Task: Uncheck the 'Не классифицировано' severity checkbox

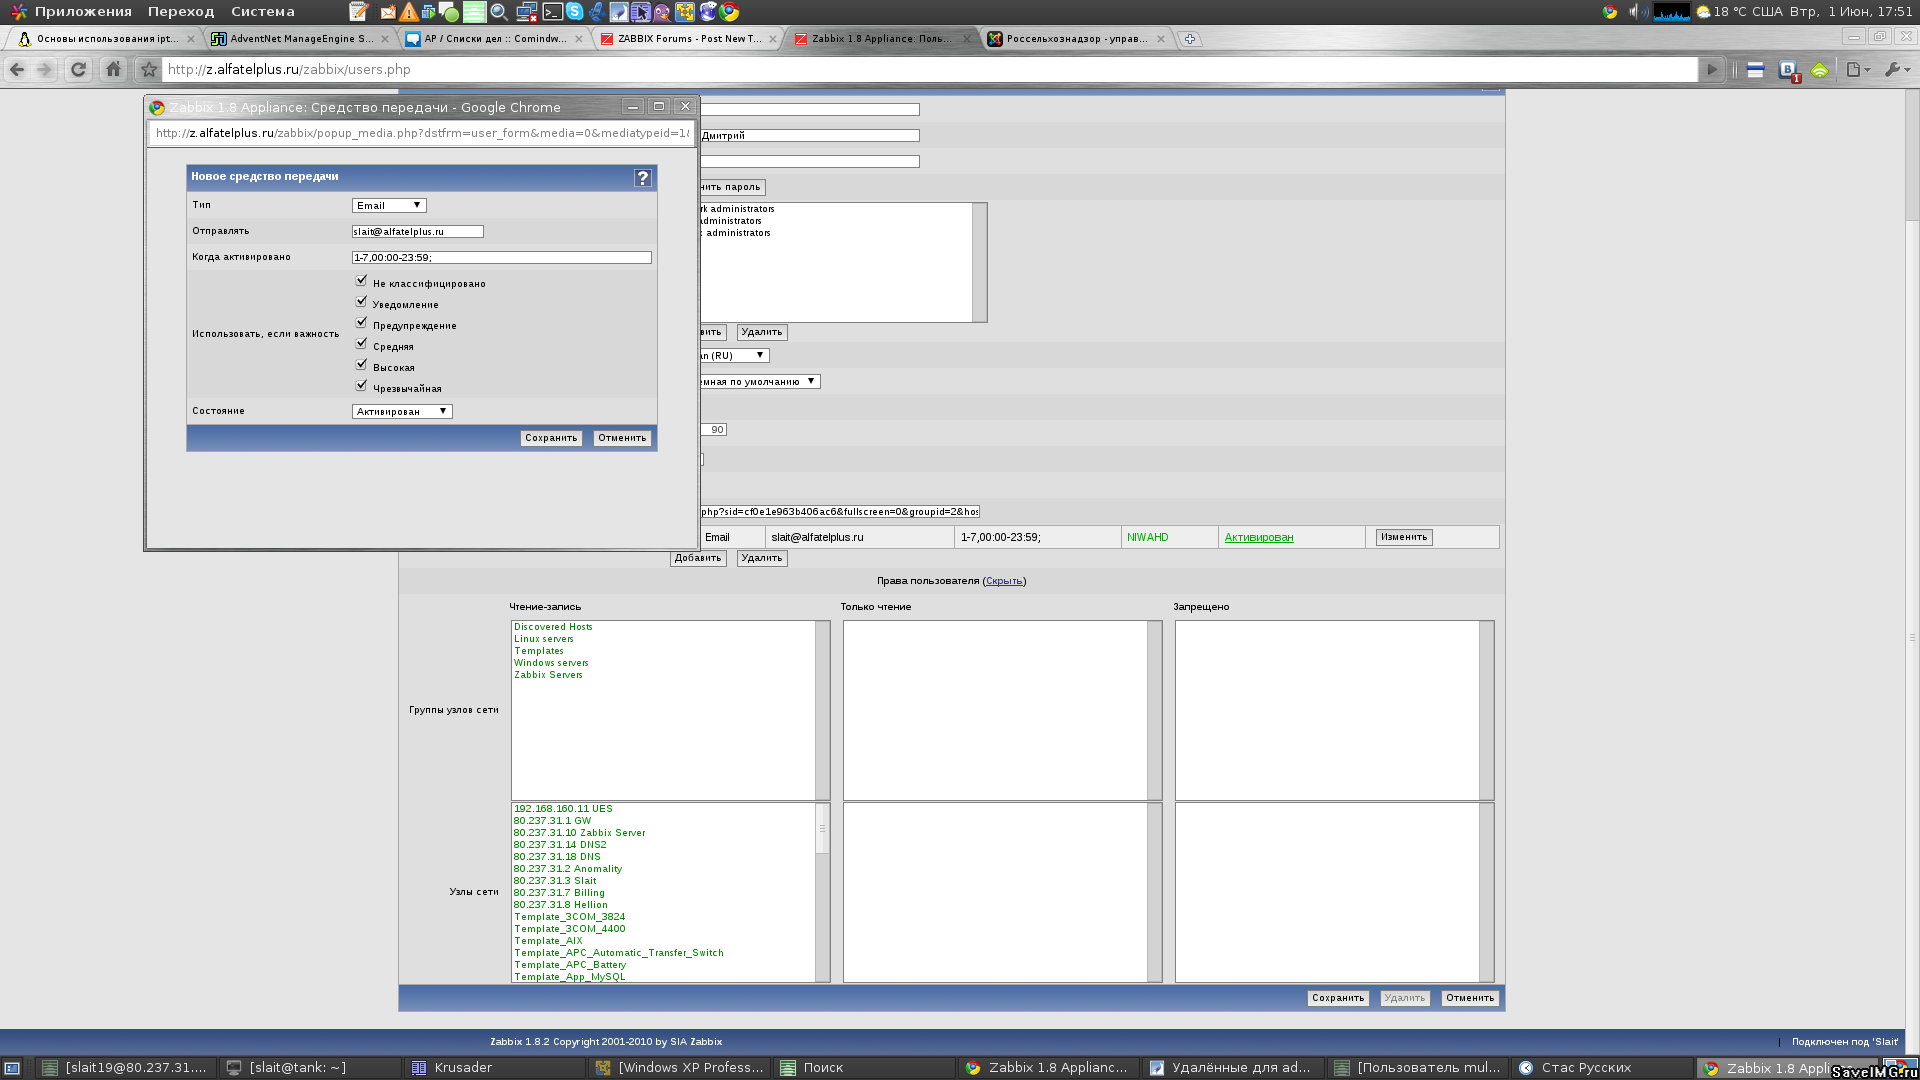Action: coord(361,281)
